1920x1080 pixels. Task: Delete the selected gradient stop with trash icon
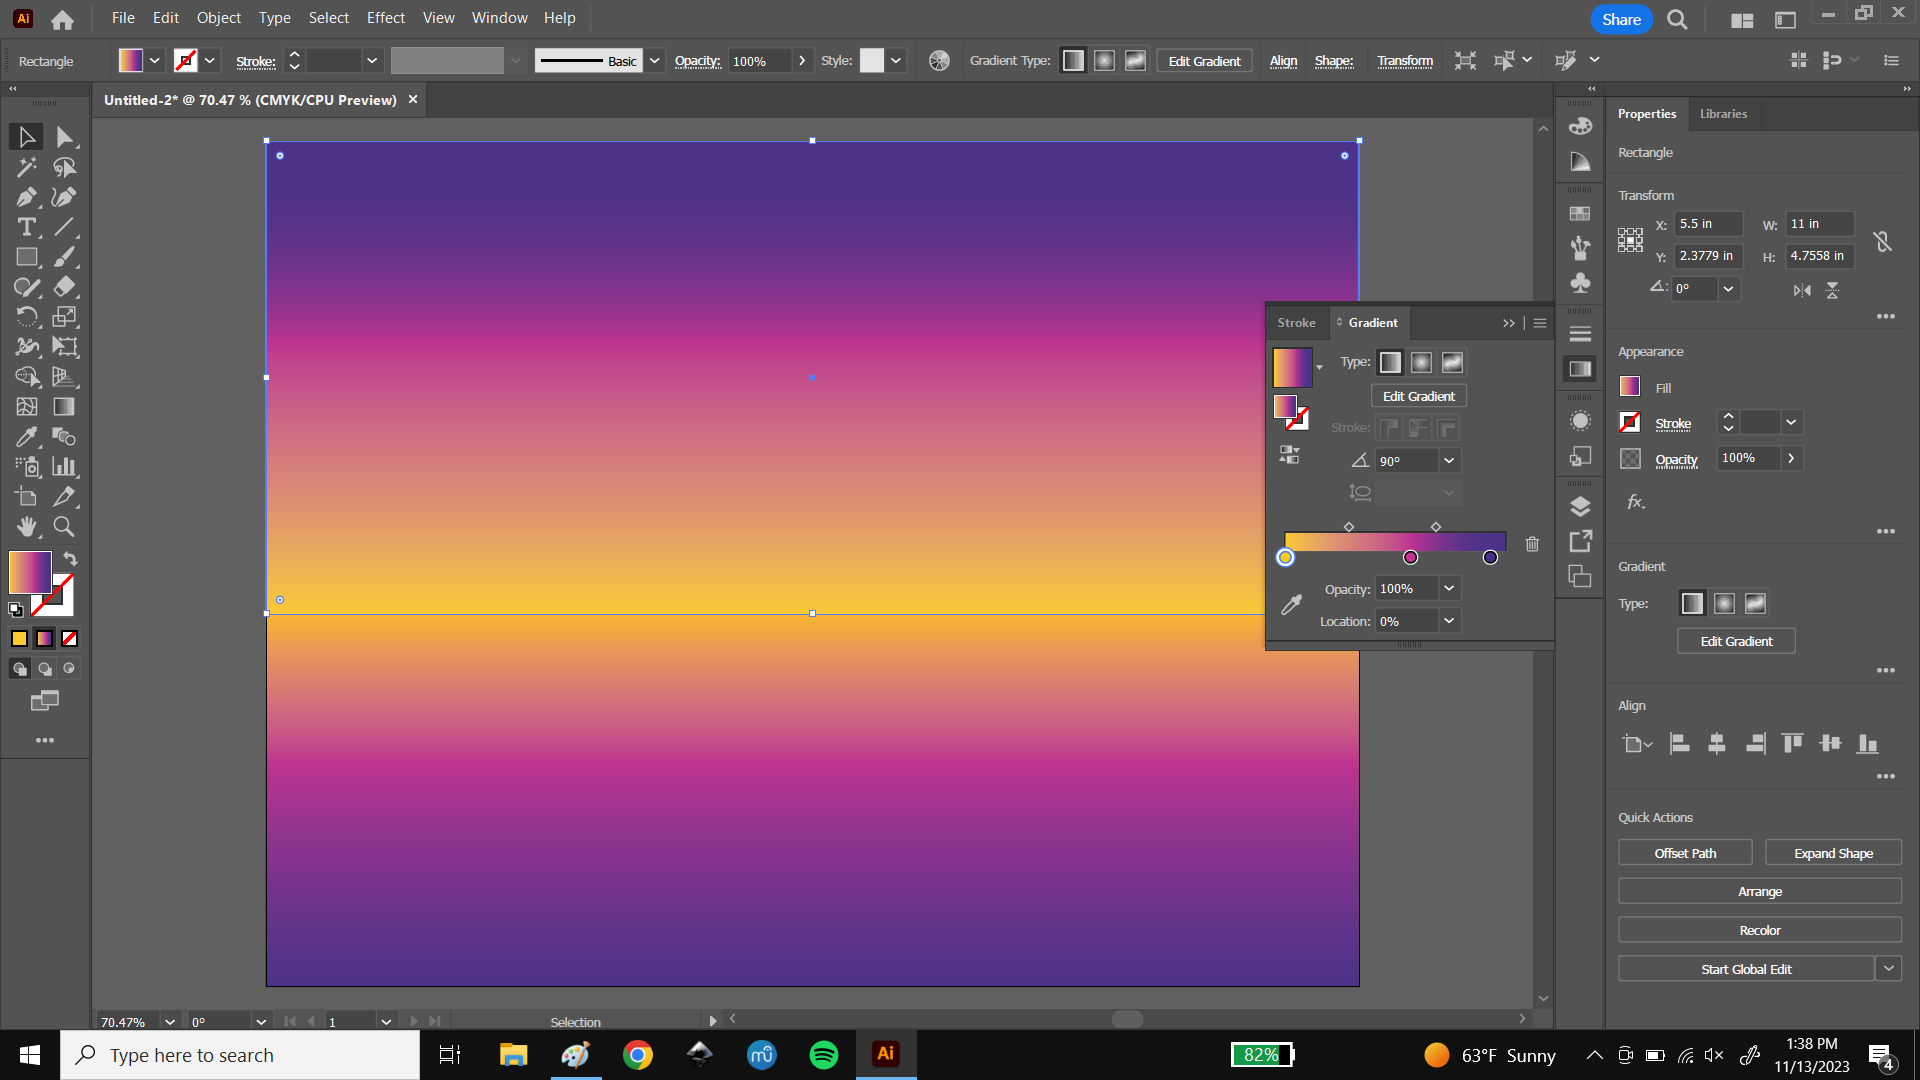click(x=1532, y=543)
